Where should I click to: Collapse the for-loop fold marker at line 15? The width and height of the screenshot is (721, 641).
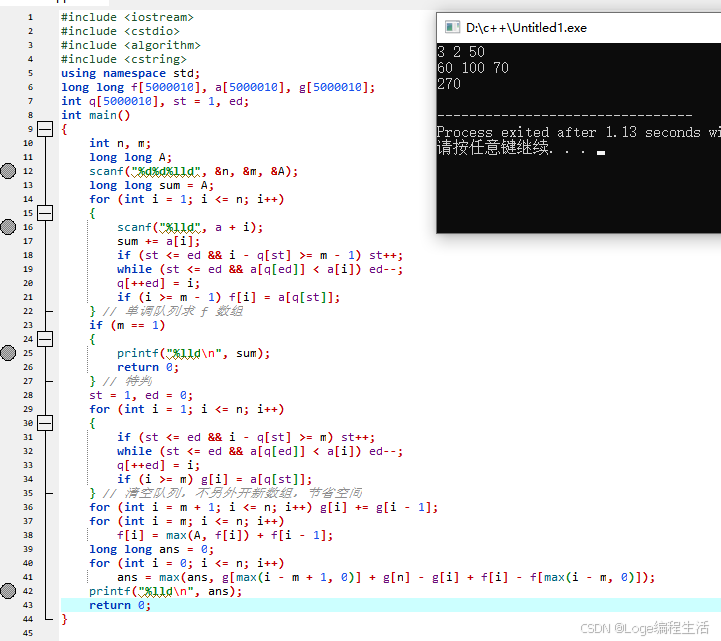(x=45, y=213)
